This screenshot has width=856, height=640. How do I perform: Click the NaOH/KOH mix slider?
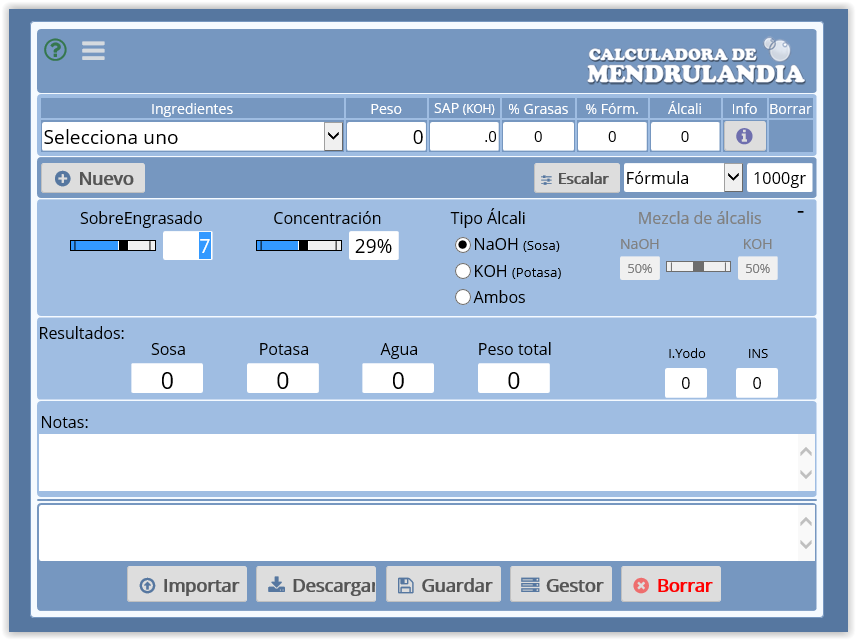(x=698, y=266)
